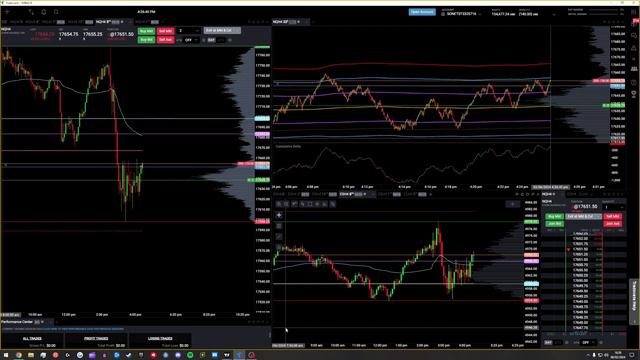The height and width of the screenshot is (360, 640).
Task: Open the OFF dropdown below the DOM ladder
Action: click(588, 343)
